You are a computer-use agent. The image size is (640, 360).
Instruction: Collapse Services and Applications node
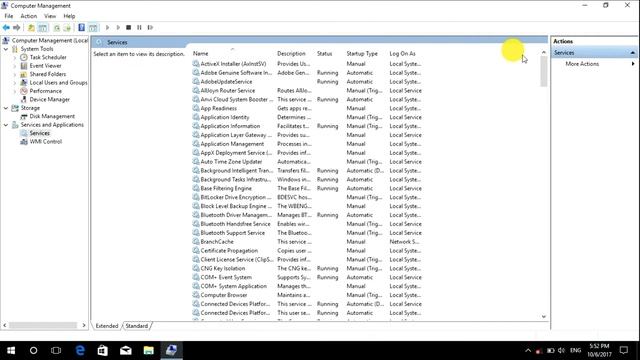6,125
